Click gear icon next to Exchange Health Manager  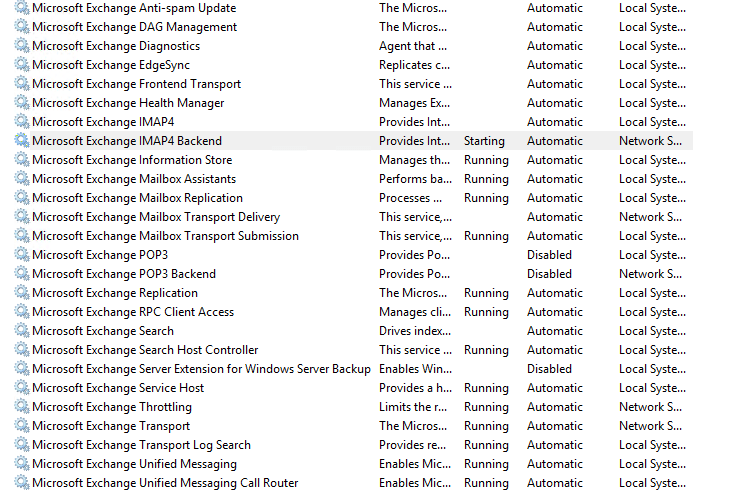[x=22, y=103]
